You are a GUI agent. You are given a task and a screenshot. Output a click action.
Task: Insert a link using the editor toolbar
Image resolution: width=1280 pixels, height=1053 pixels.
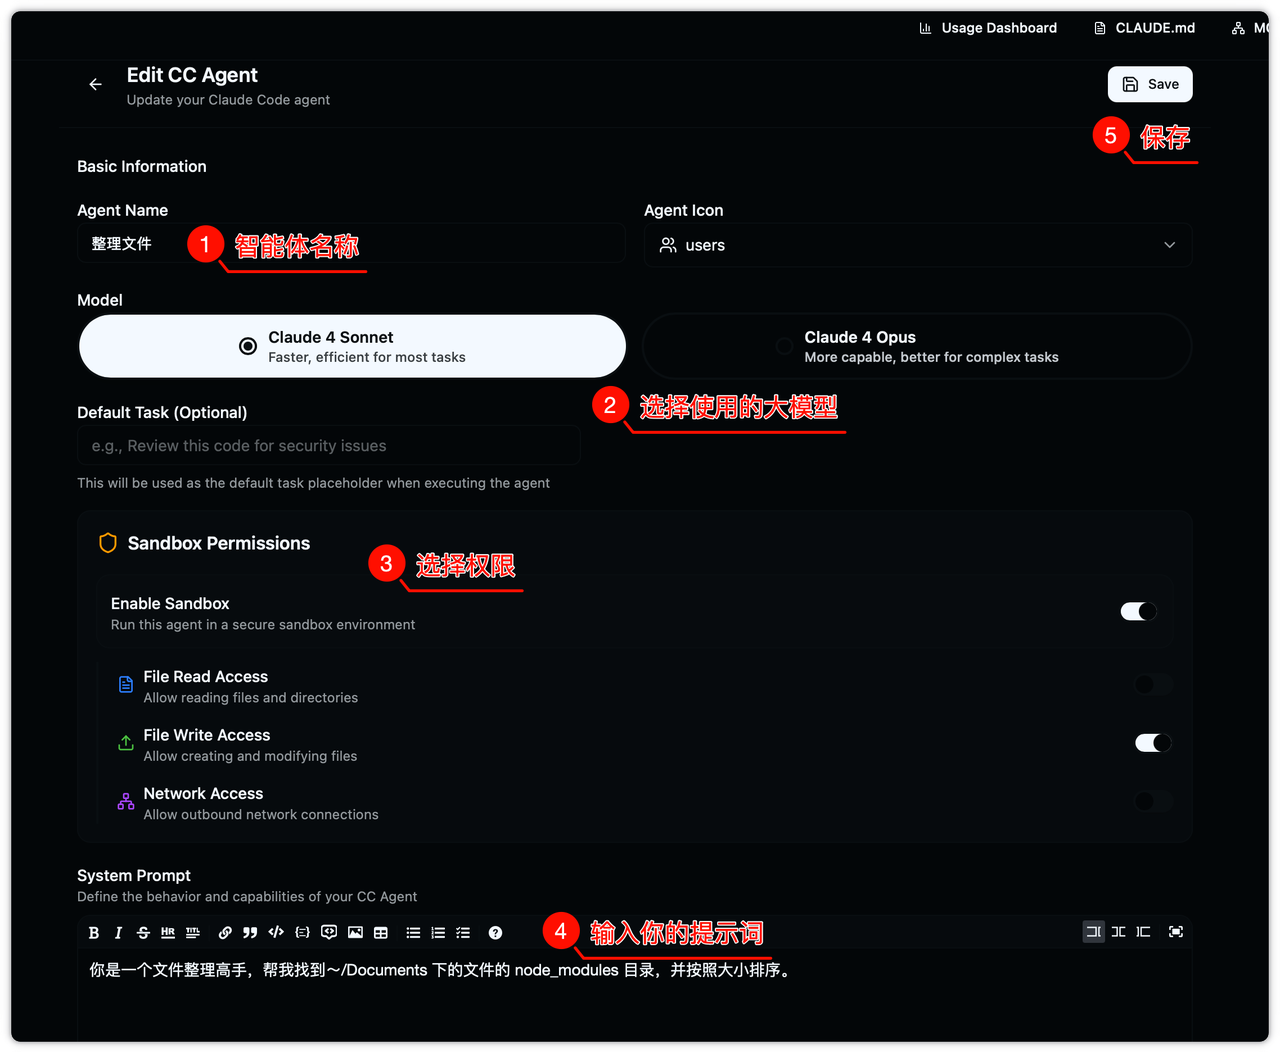tap(225, 933)
